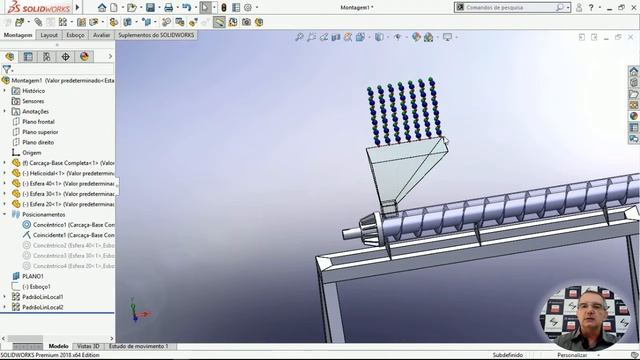Viewport: 640px width, 360px height.
Task: Click the Apply Scene icon
Action: 428,37
